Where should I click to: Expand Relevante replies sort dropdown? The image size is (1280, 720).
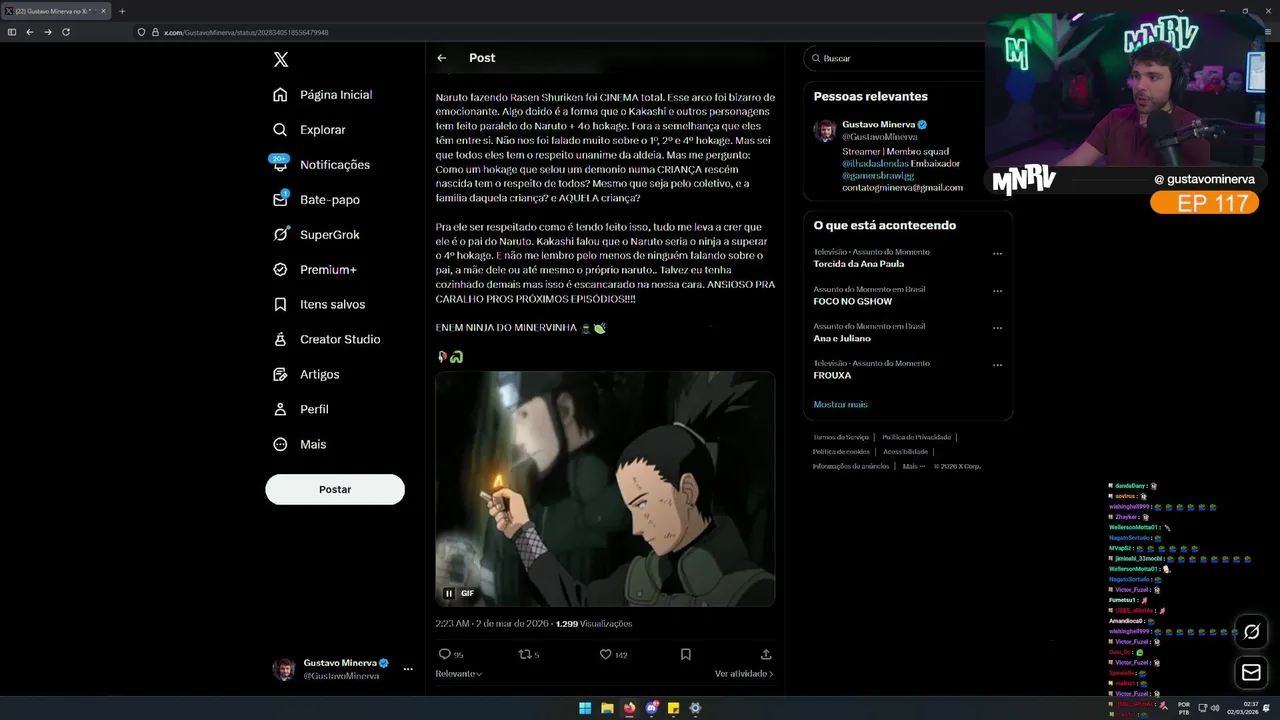[459, 674]
